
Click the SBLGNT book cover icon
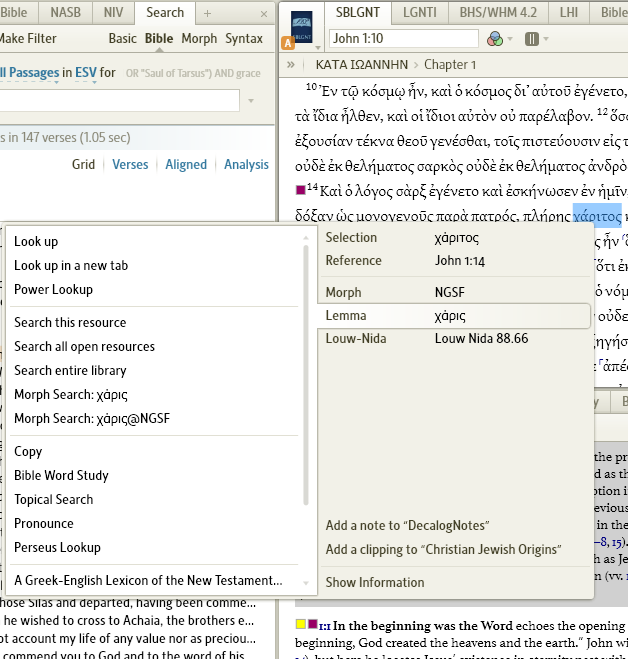pyautogui.click(x=301, y=27)
